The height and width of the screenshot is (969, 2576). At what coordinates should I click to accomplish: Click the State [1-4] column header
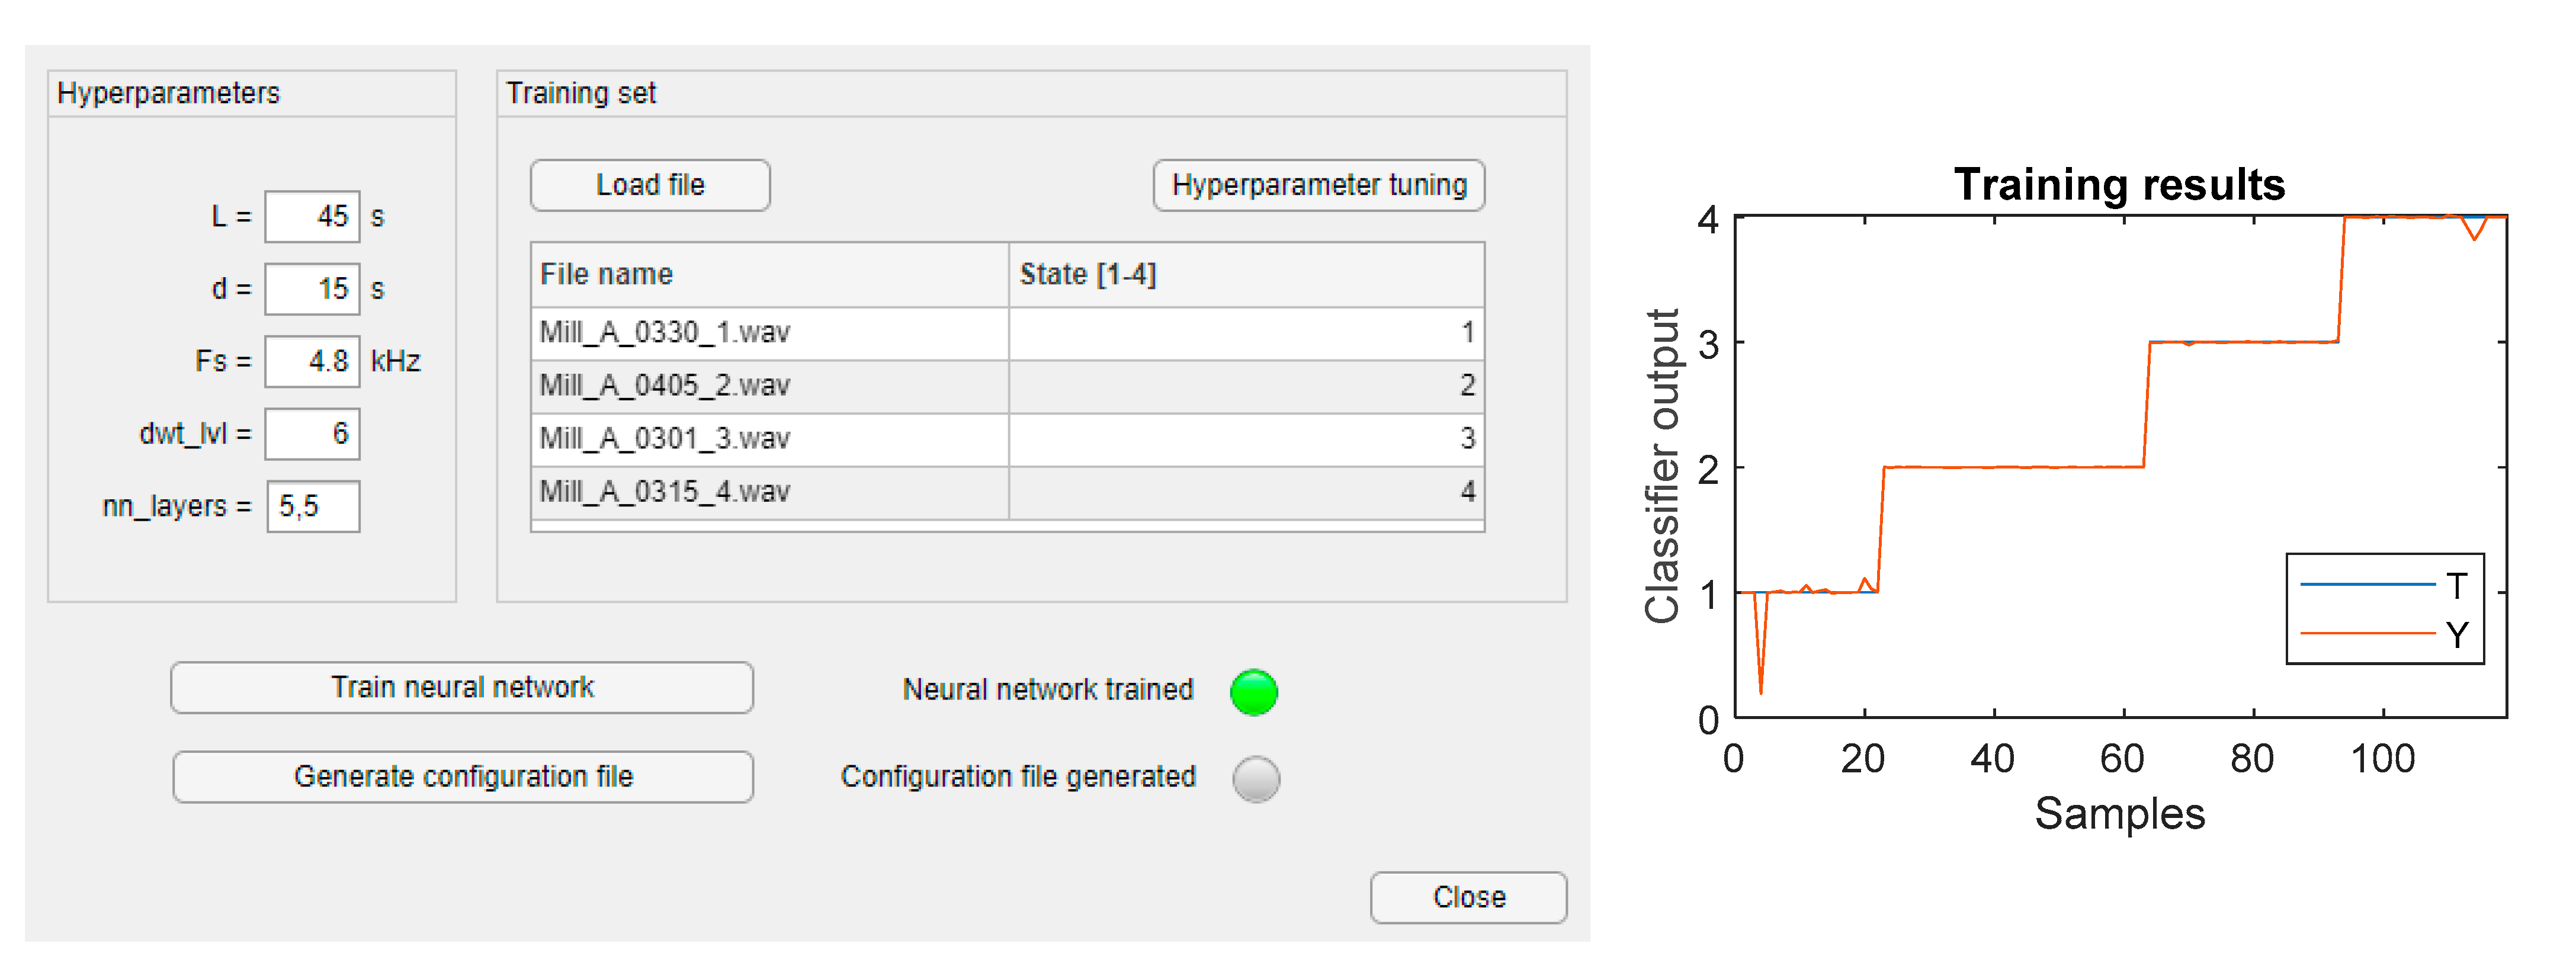point(1245,275)
